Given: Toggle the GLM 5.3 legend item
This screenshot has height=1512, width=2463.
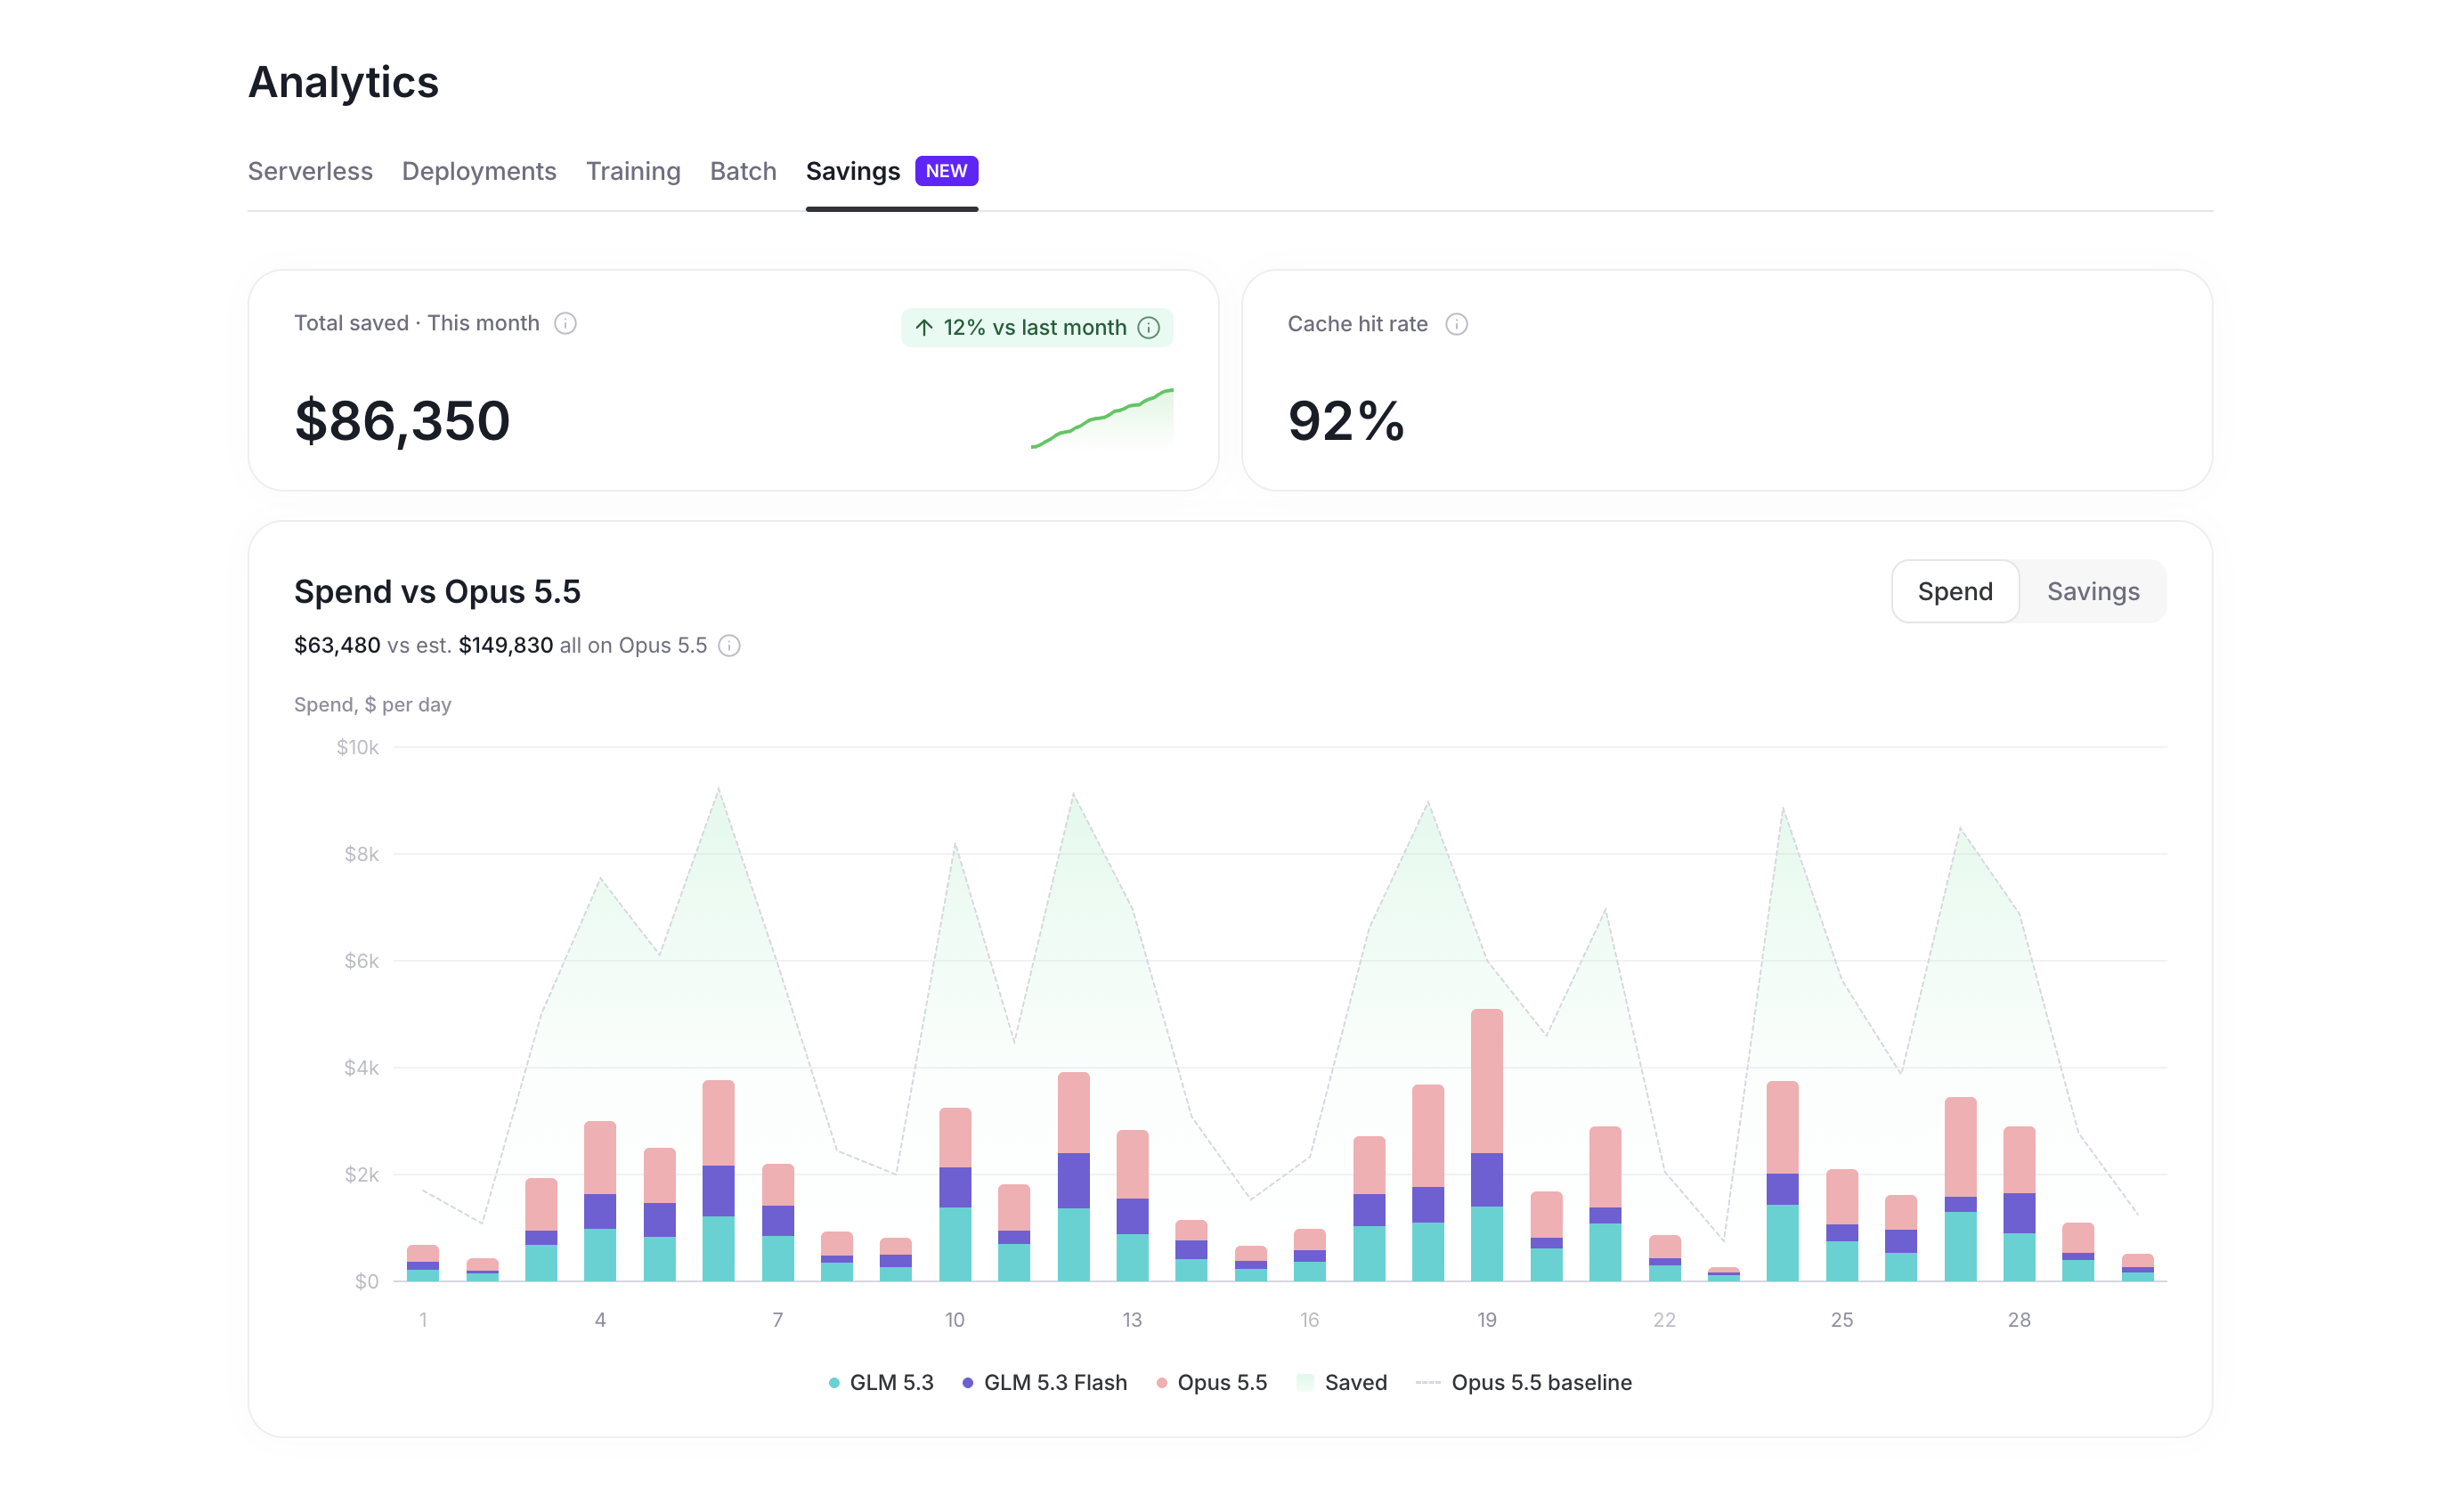Looking at the screenshot, I should click(x=881, y=1382).
